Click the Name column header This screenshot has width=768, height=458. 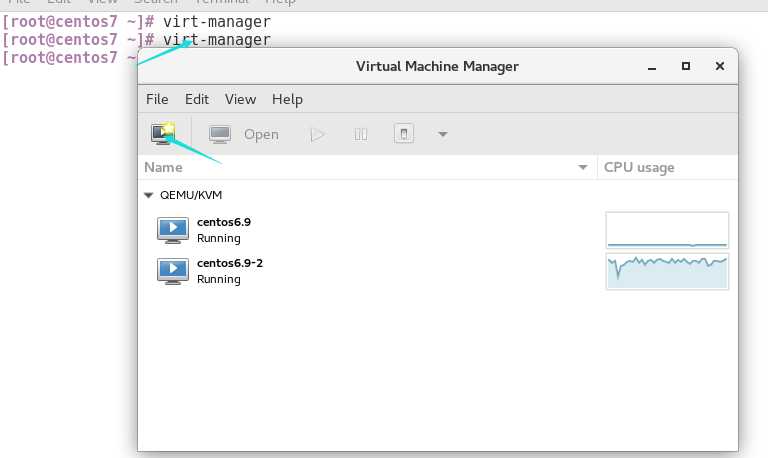click(x=367, y=168)
